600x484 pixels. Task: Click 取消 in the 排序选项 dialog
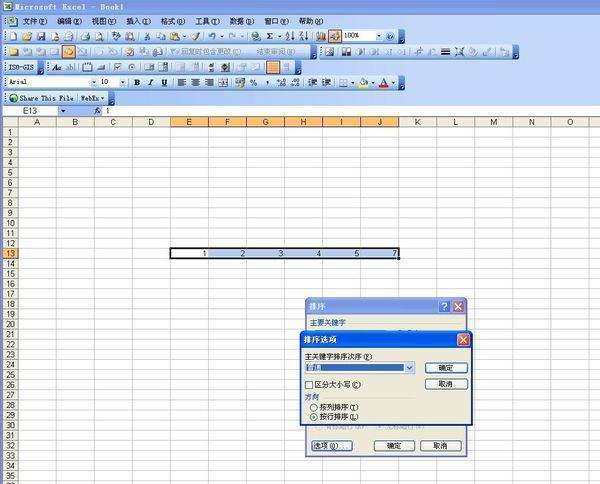pos(446,384)
